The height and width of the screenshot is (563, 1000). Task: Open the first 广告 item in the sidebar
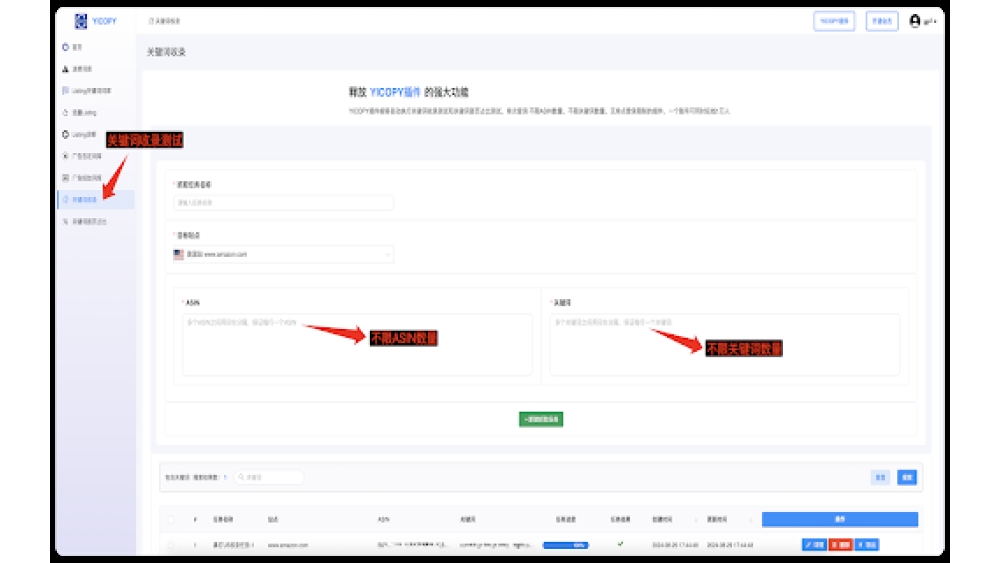(82, 156)
